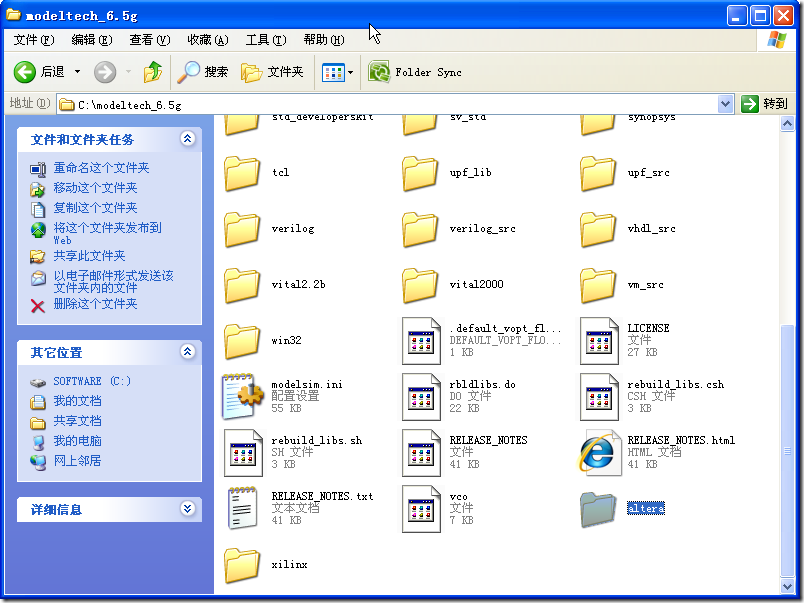Open SOFTWARE (C:) drive link

(92, 381)
